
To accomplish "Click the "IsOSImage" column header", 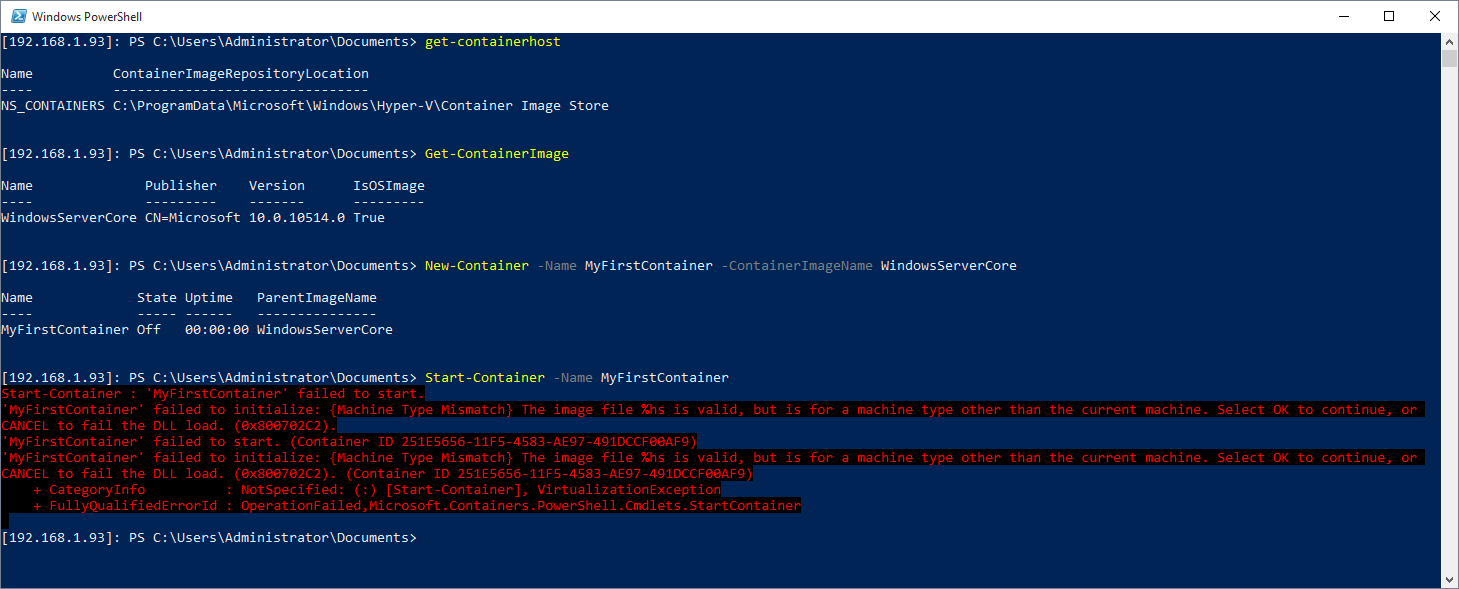I will click(389, 186).
